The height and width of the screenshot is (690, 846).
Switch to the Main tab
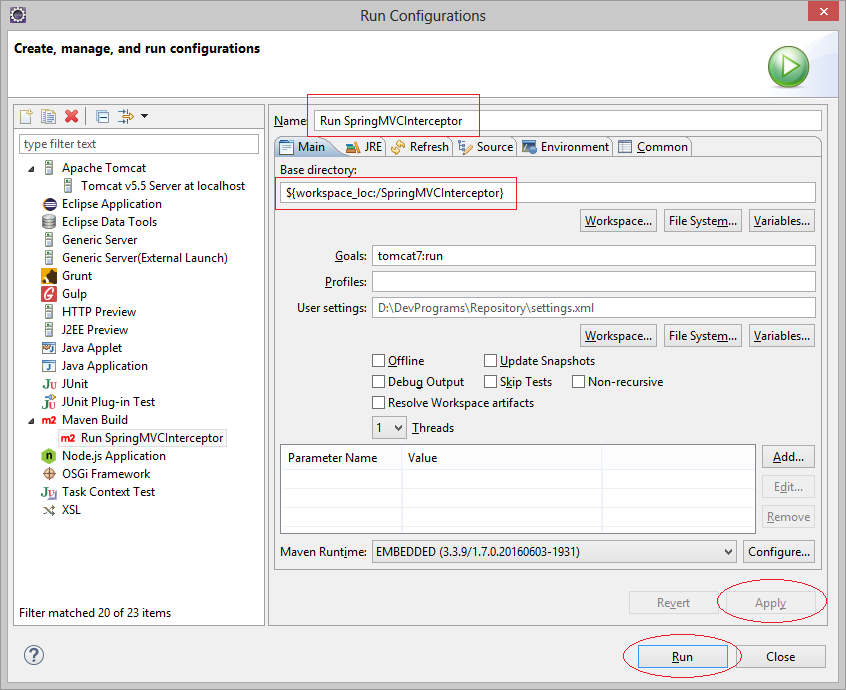pos(304,147)
